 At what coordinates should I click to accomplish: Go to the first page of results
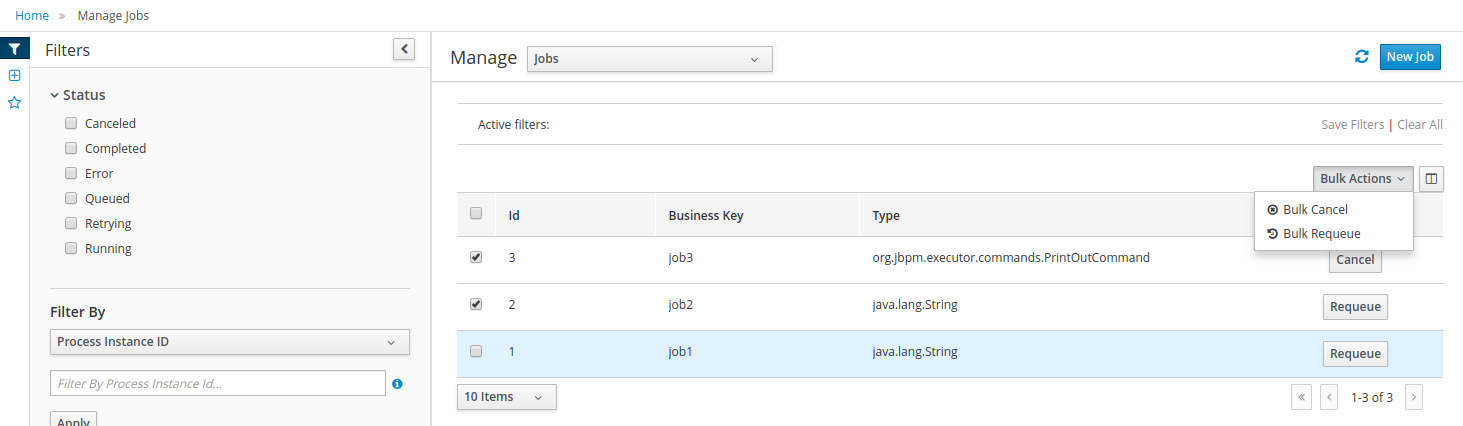coord(1301,397)
